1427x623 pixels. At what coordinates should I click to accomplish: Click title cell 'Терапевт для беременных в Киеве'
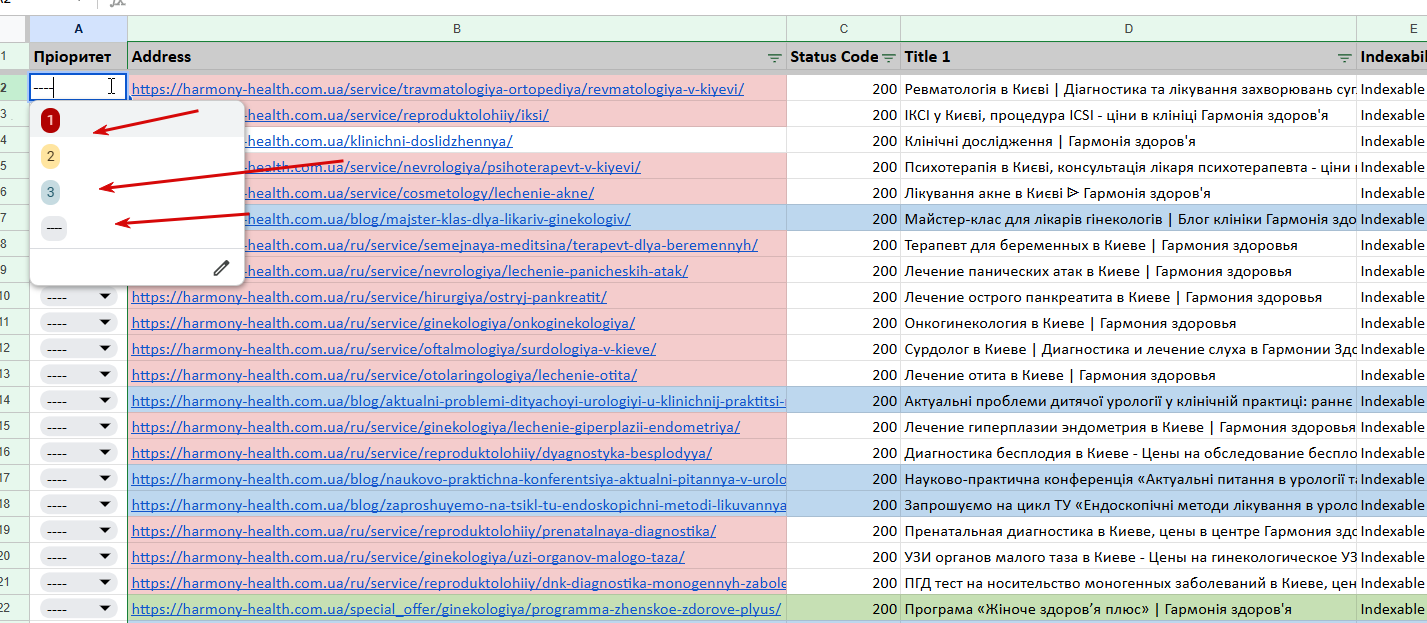1128,245
